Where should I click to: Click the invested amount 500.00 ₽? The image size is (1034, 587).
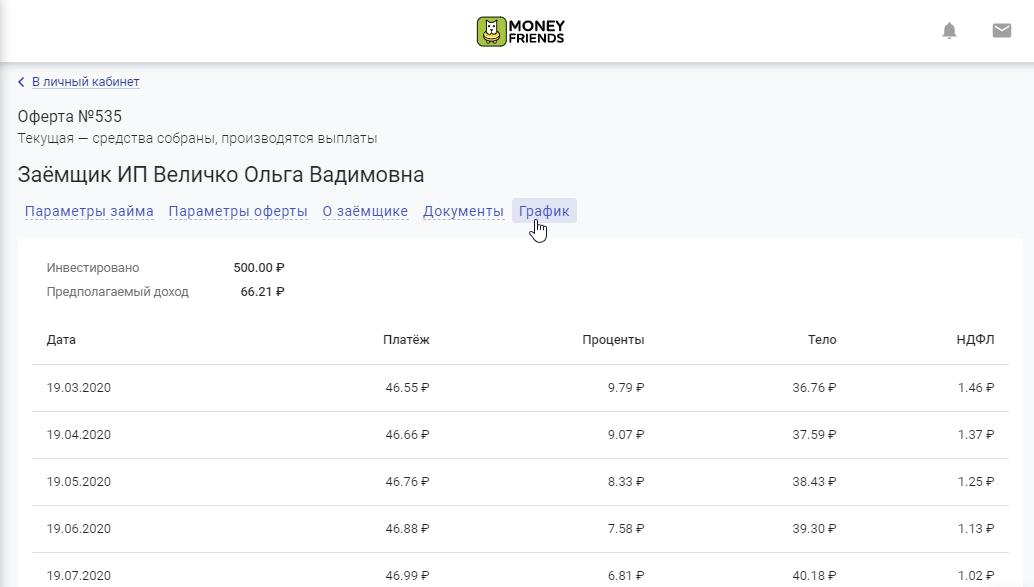pyautogui.click(x=259, y=268)
